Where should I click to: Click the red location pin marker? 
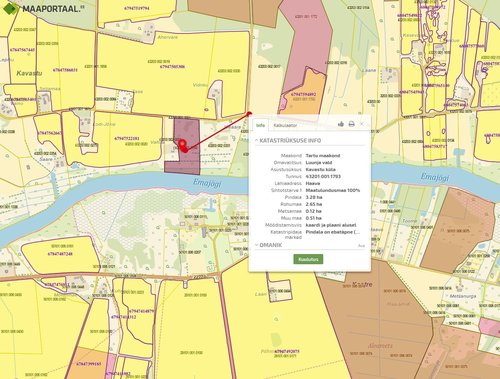pyautogui.click(x=182, y=145)
